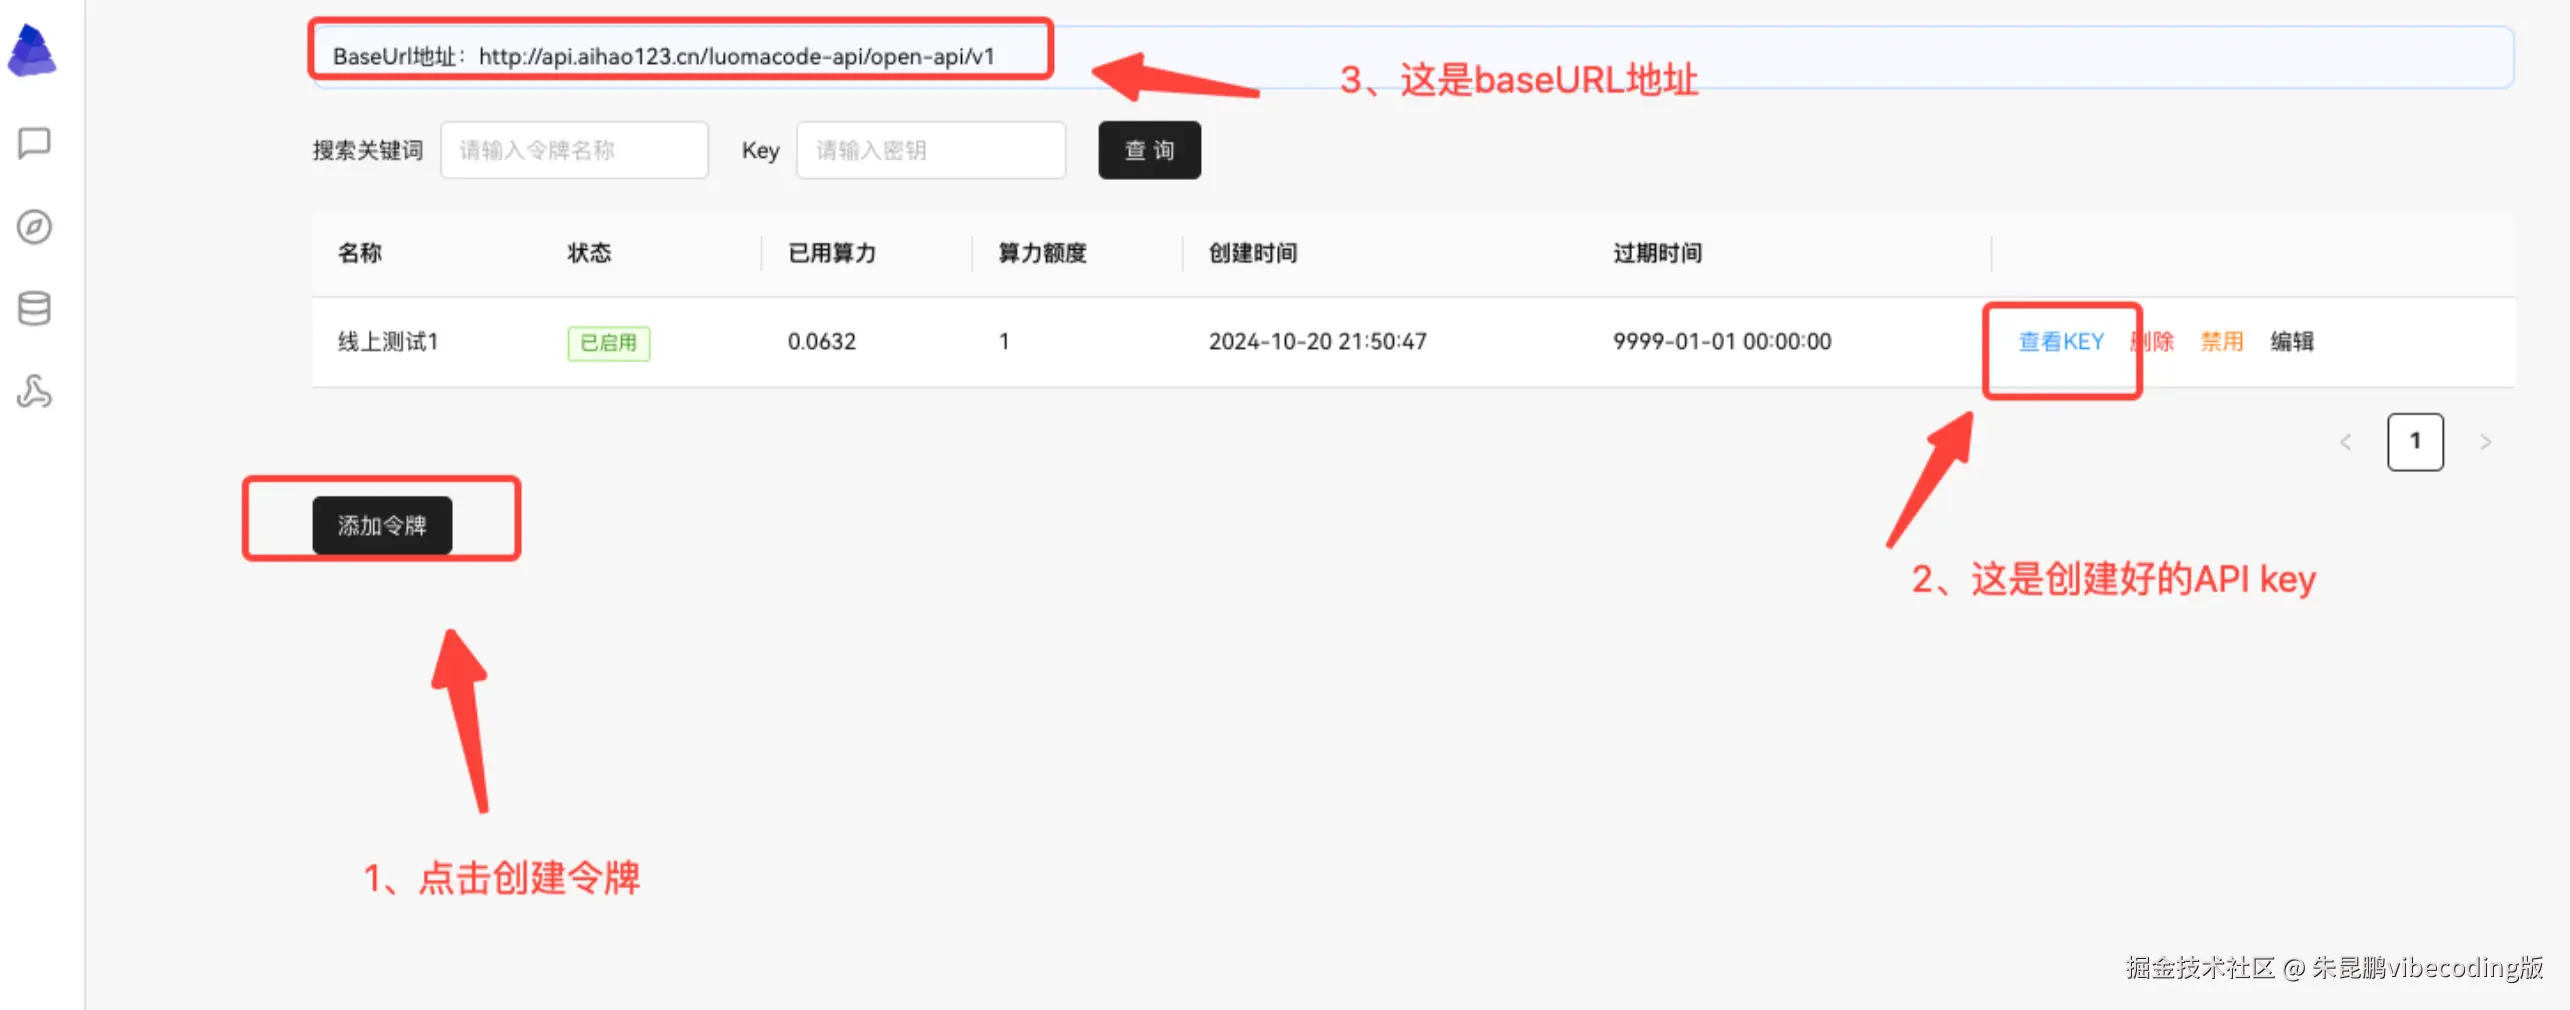The width and height of the screenshot is (2570, 1010).
Task: Click 删除 link for 线上测试1 token
Action: pyautogui.click(x=2153, y=342)
